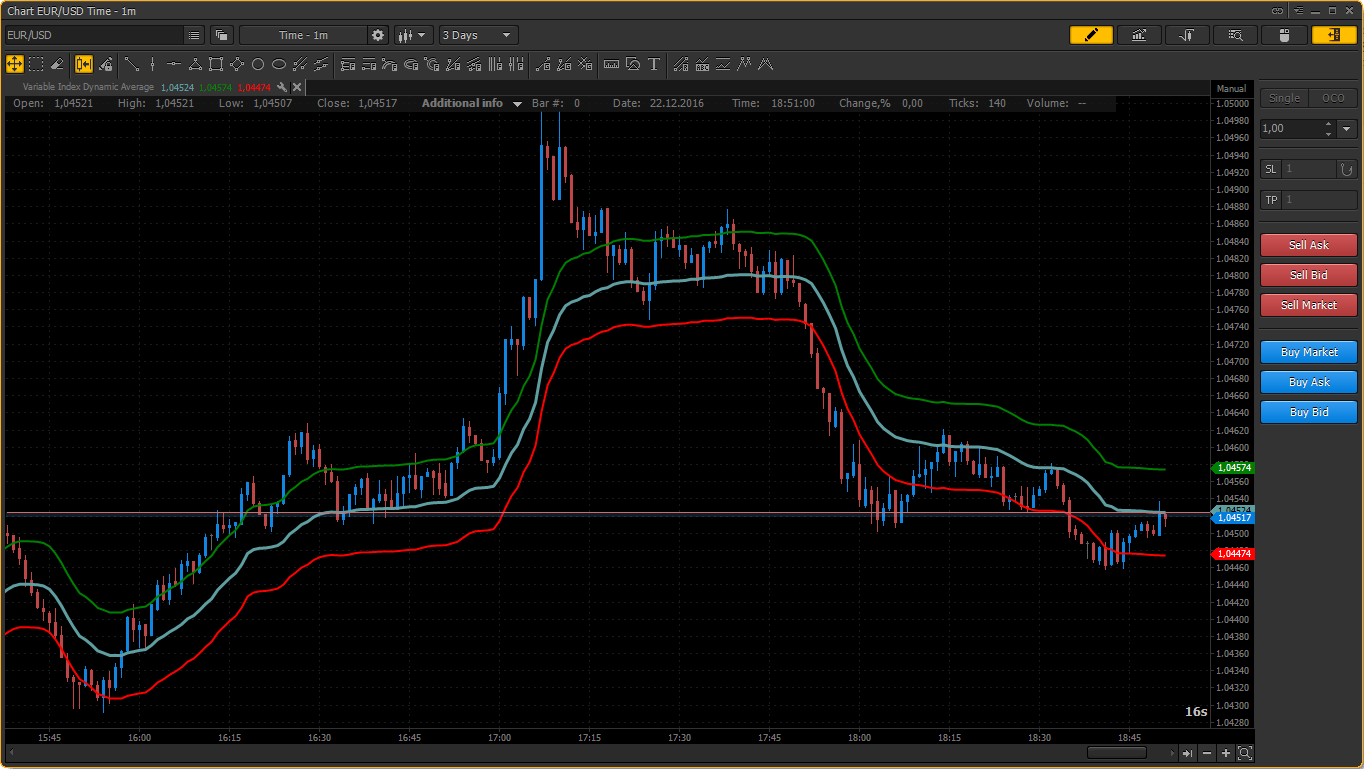Click the pin window chain icon in title bar

[1277, 10]
